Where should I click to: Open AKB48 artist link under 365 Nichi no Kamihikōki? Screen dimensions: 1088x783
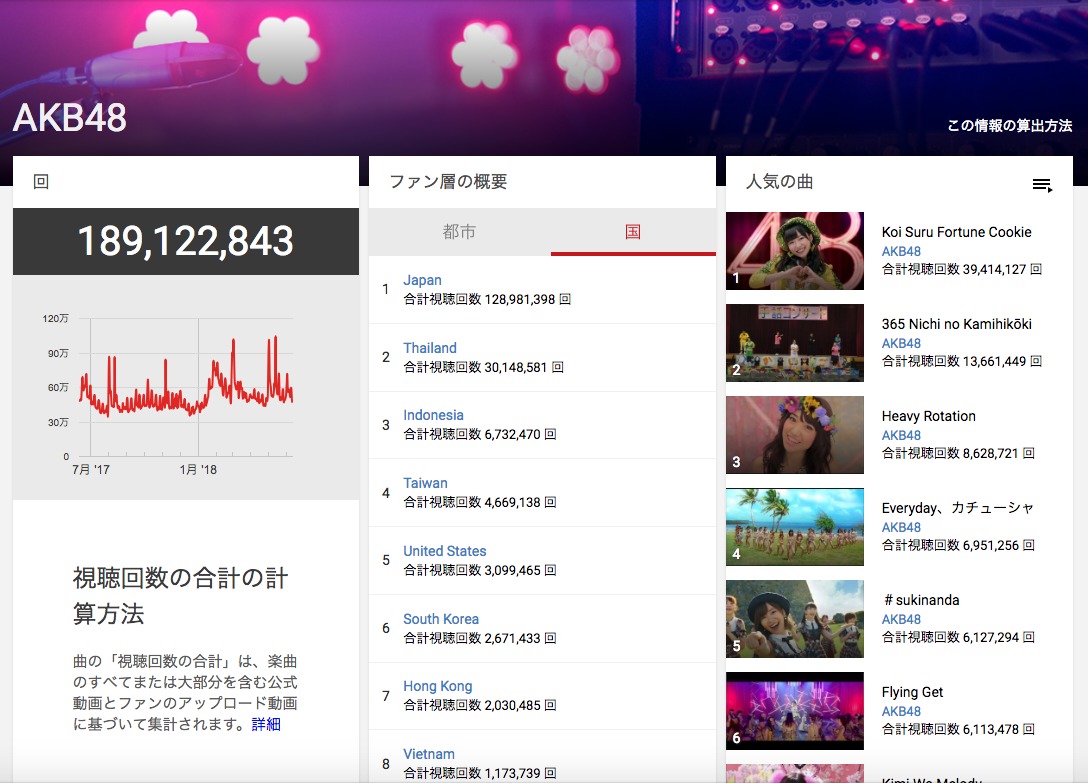(x=901, y=344)
